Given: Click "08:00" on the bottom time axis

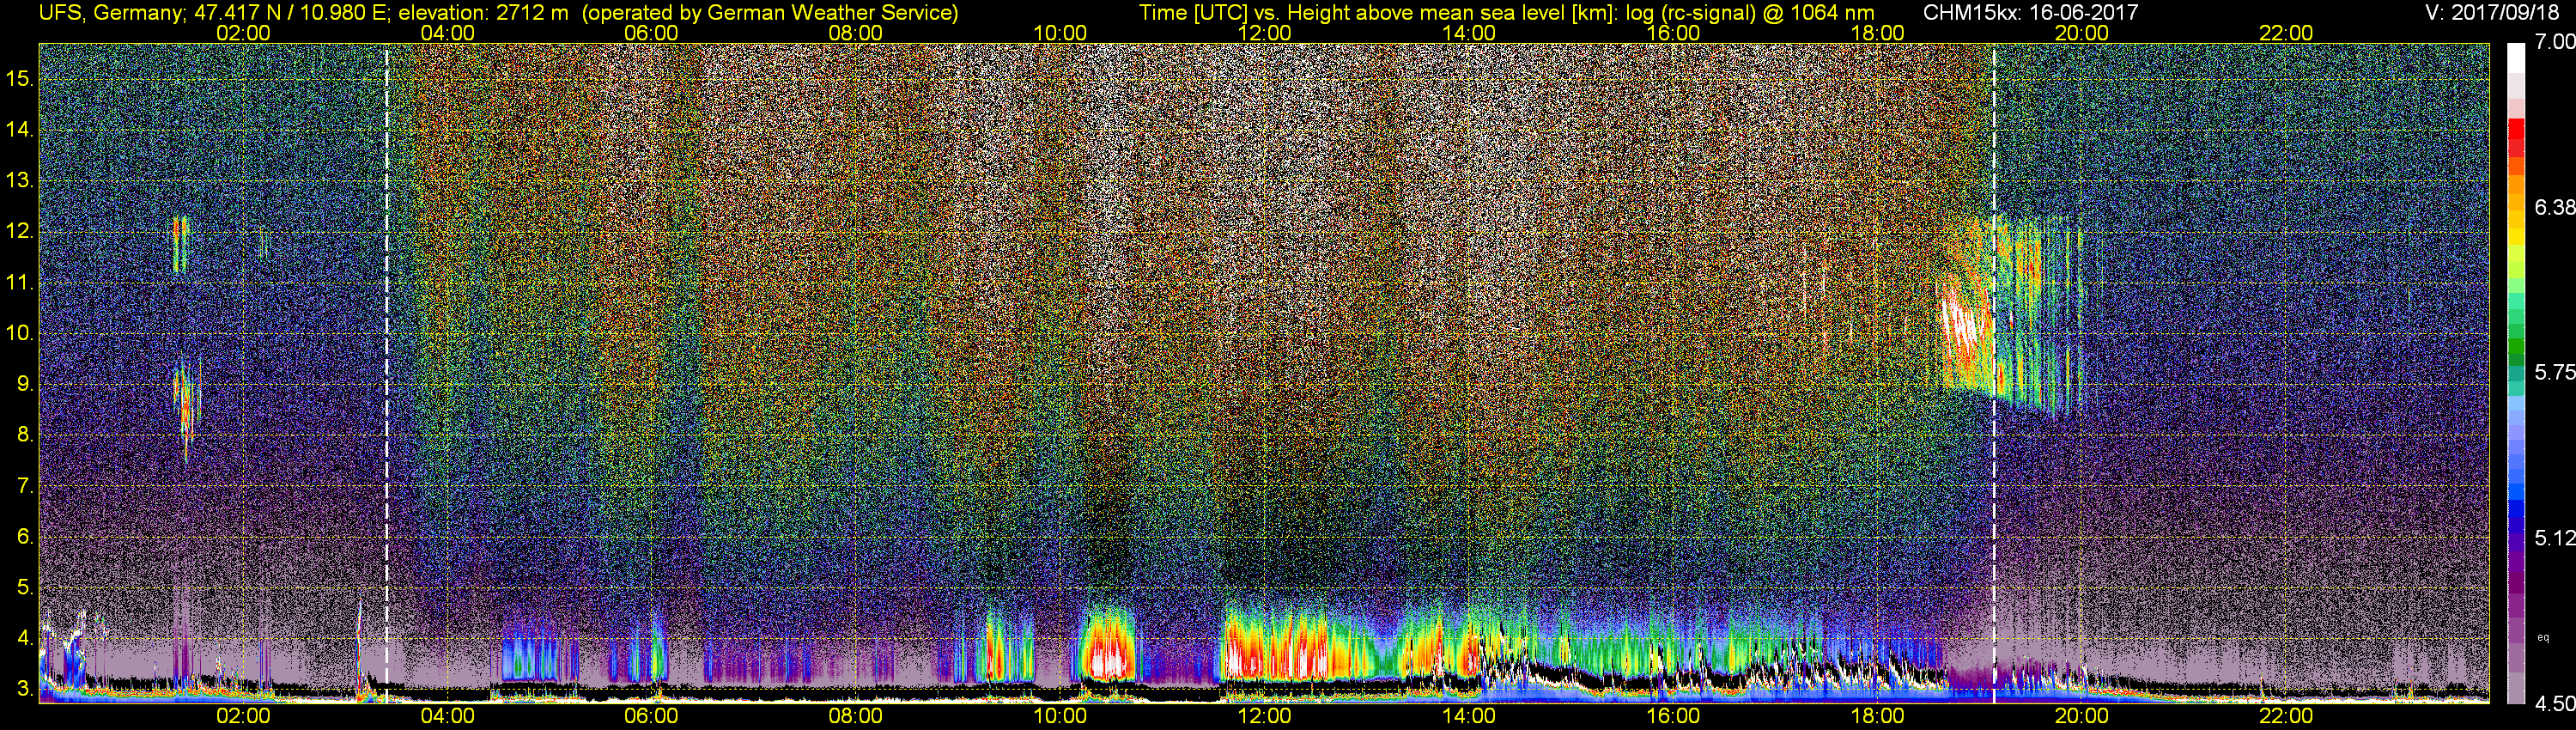Looking at the screenshot, I should 856,716.
